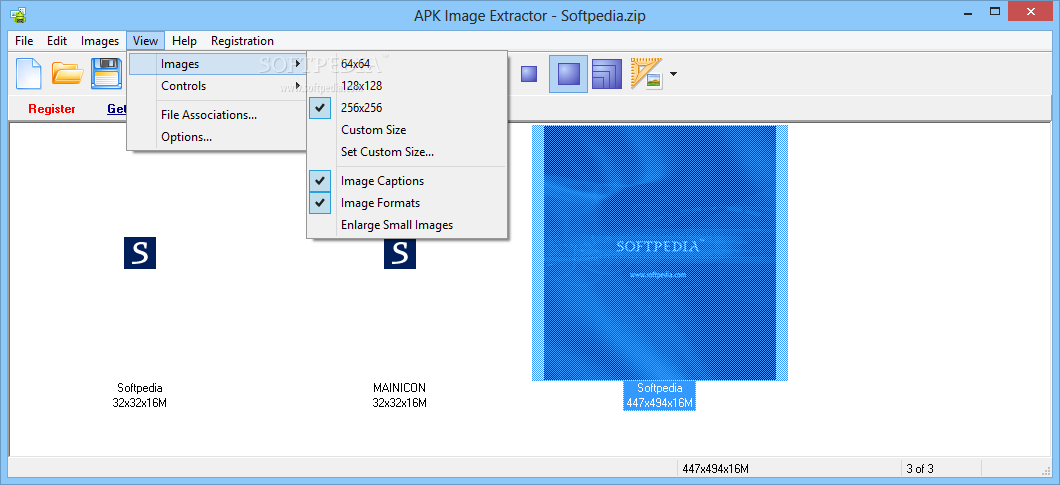
Task: Open the Help menu
Action: [x=184, y=41]
